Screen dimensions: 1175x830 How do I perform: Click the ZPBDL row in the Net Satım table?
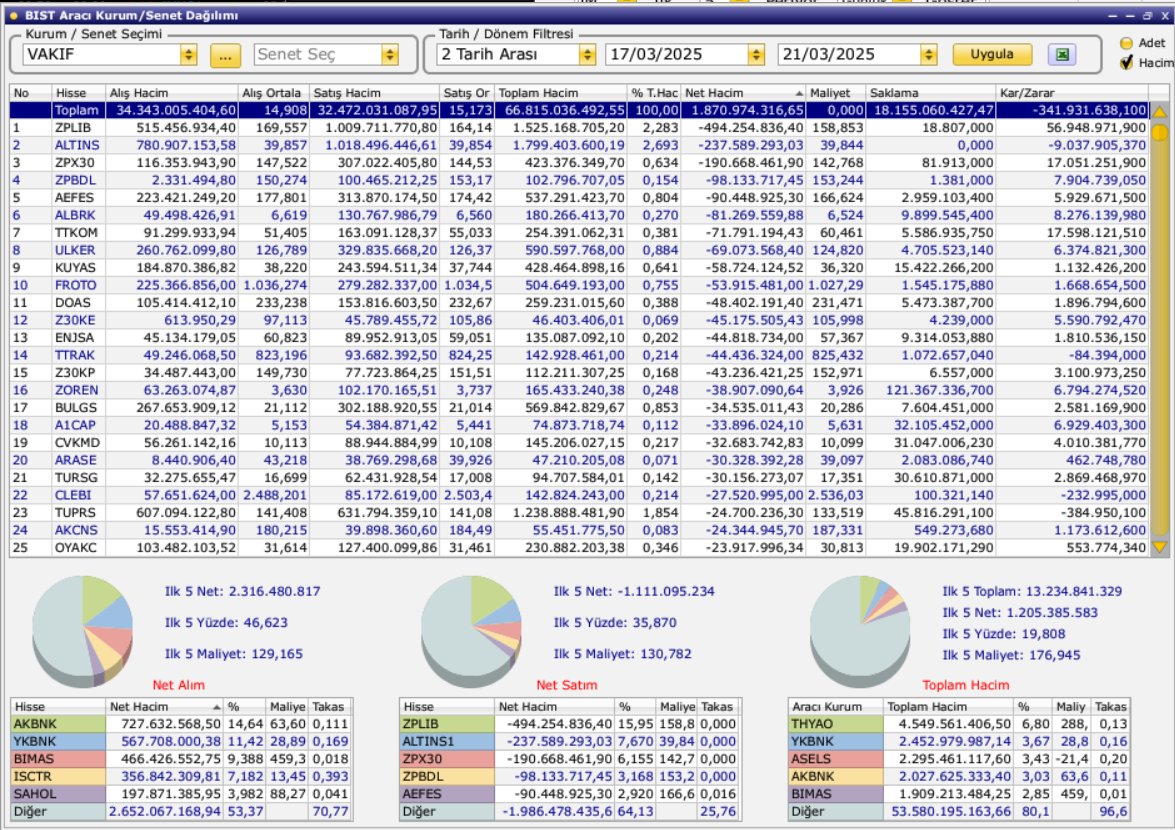click(570, 777)
